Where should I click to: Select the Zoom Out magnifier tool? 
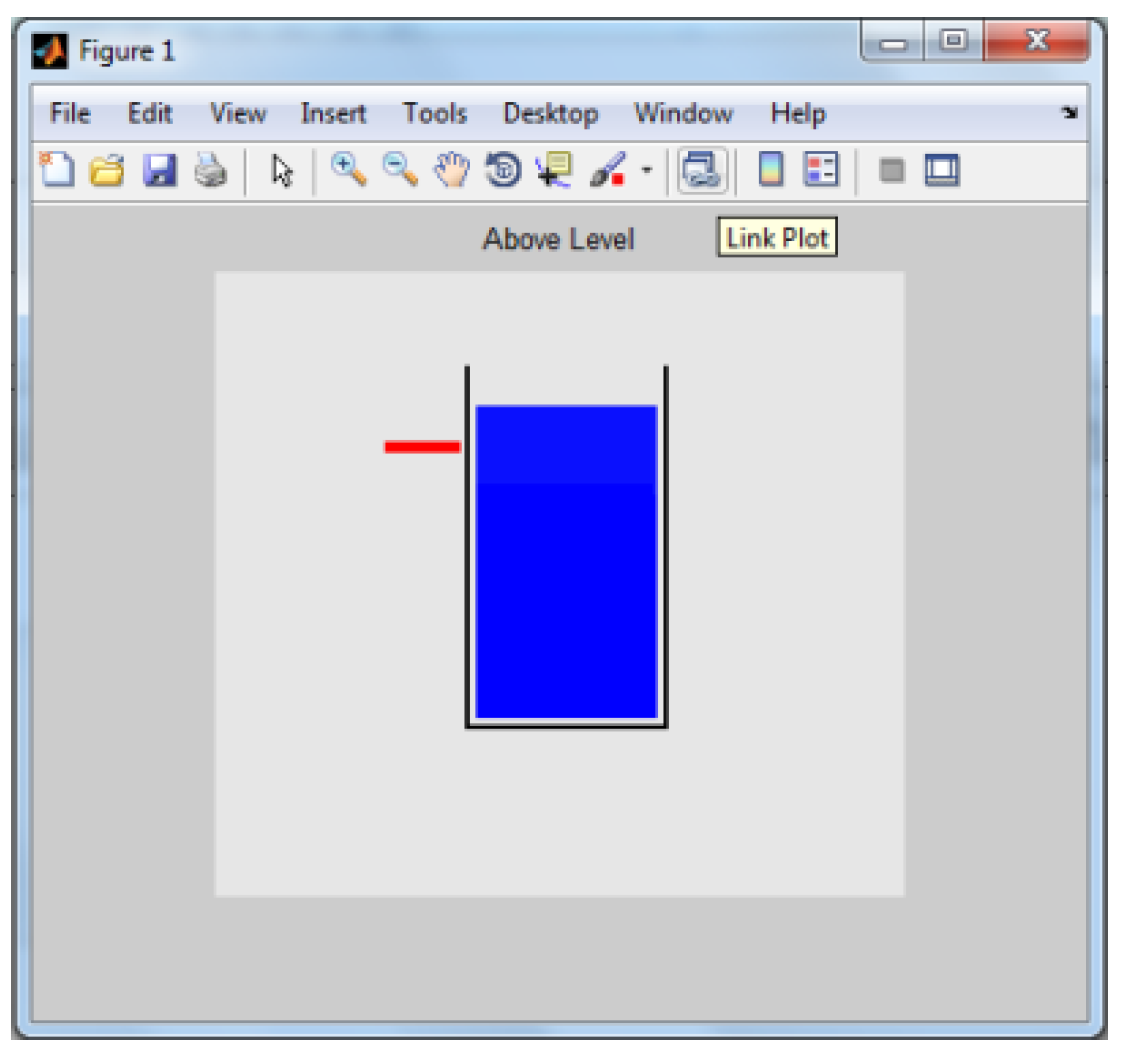pos(400,171)
